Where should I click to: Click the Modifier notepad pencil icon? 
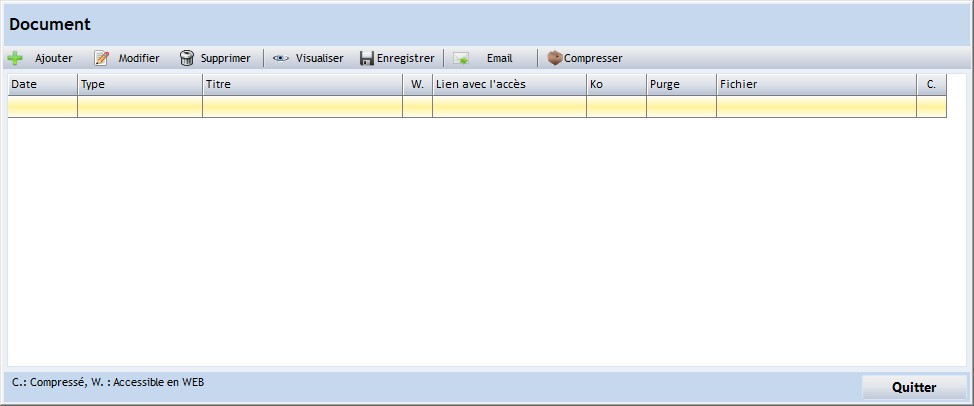[101, 58]
